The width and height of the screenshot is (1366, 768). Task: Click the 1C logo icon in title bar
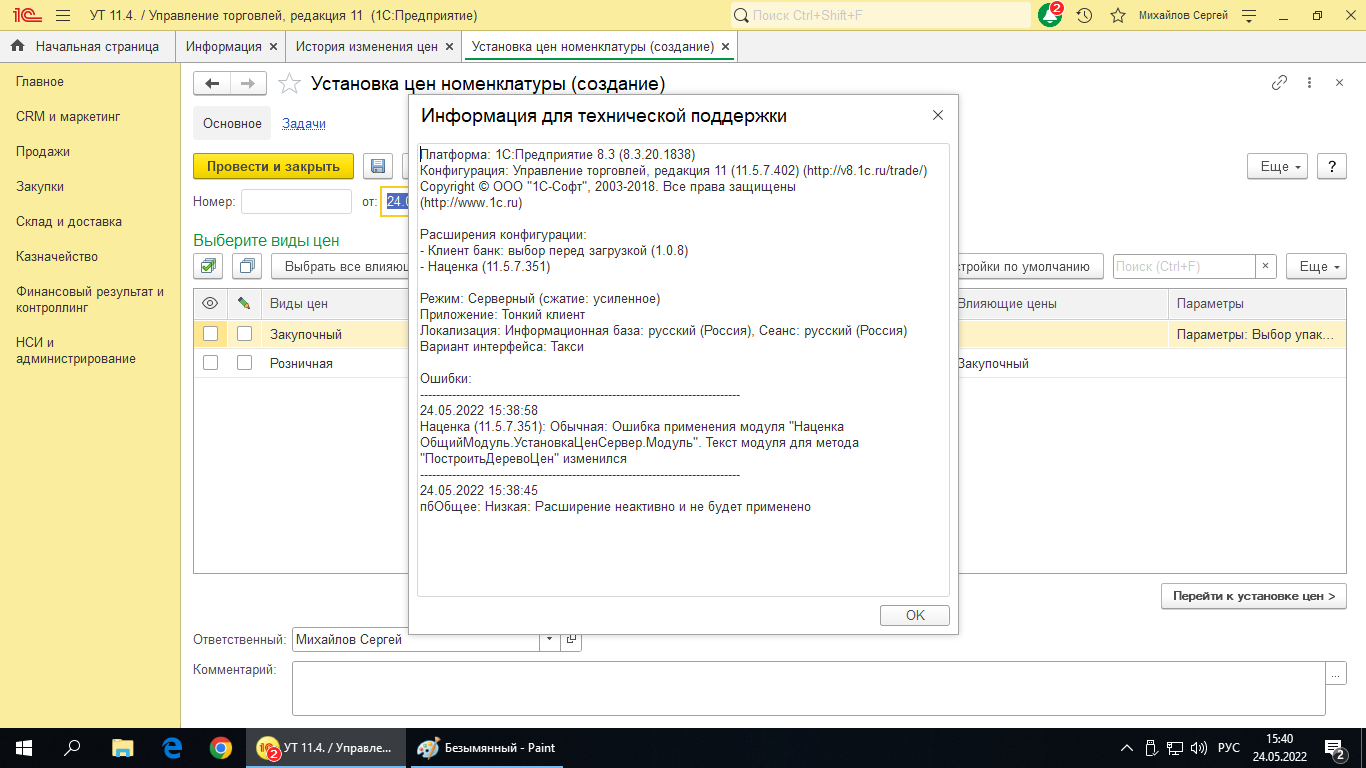(26, 16)
